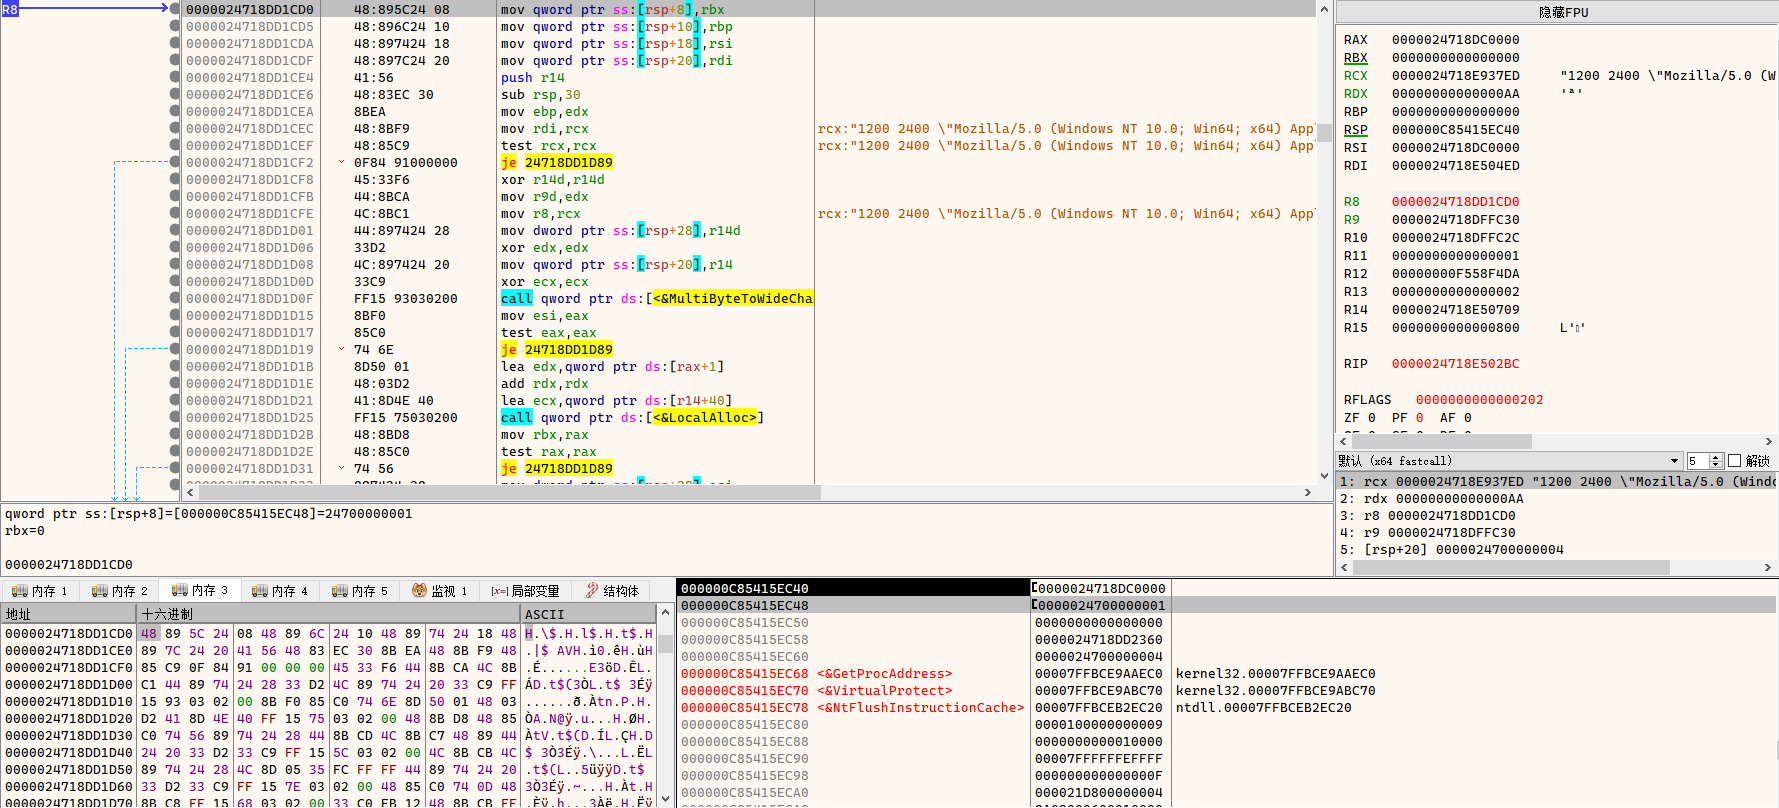Image resolution: width=1779 pixels, height=808 pixels.
Task: Select the test eax,eax instruction
Action: pos(548,333)
